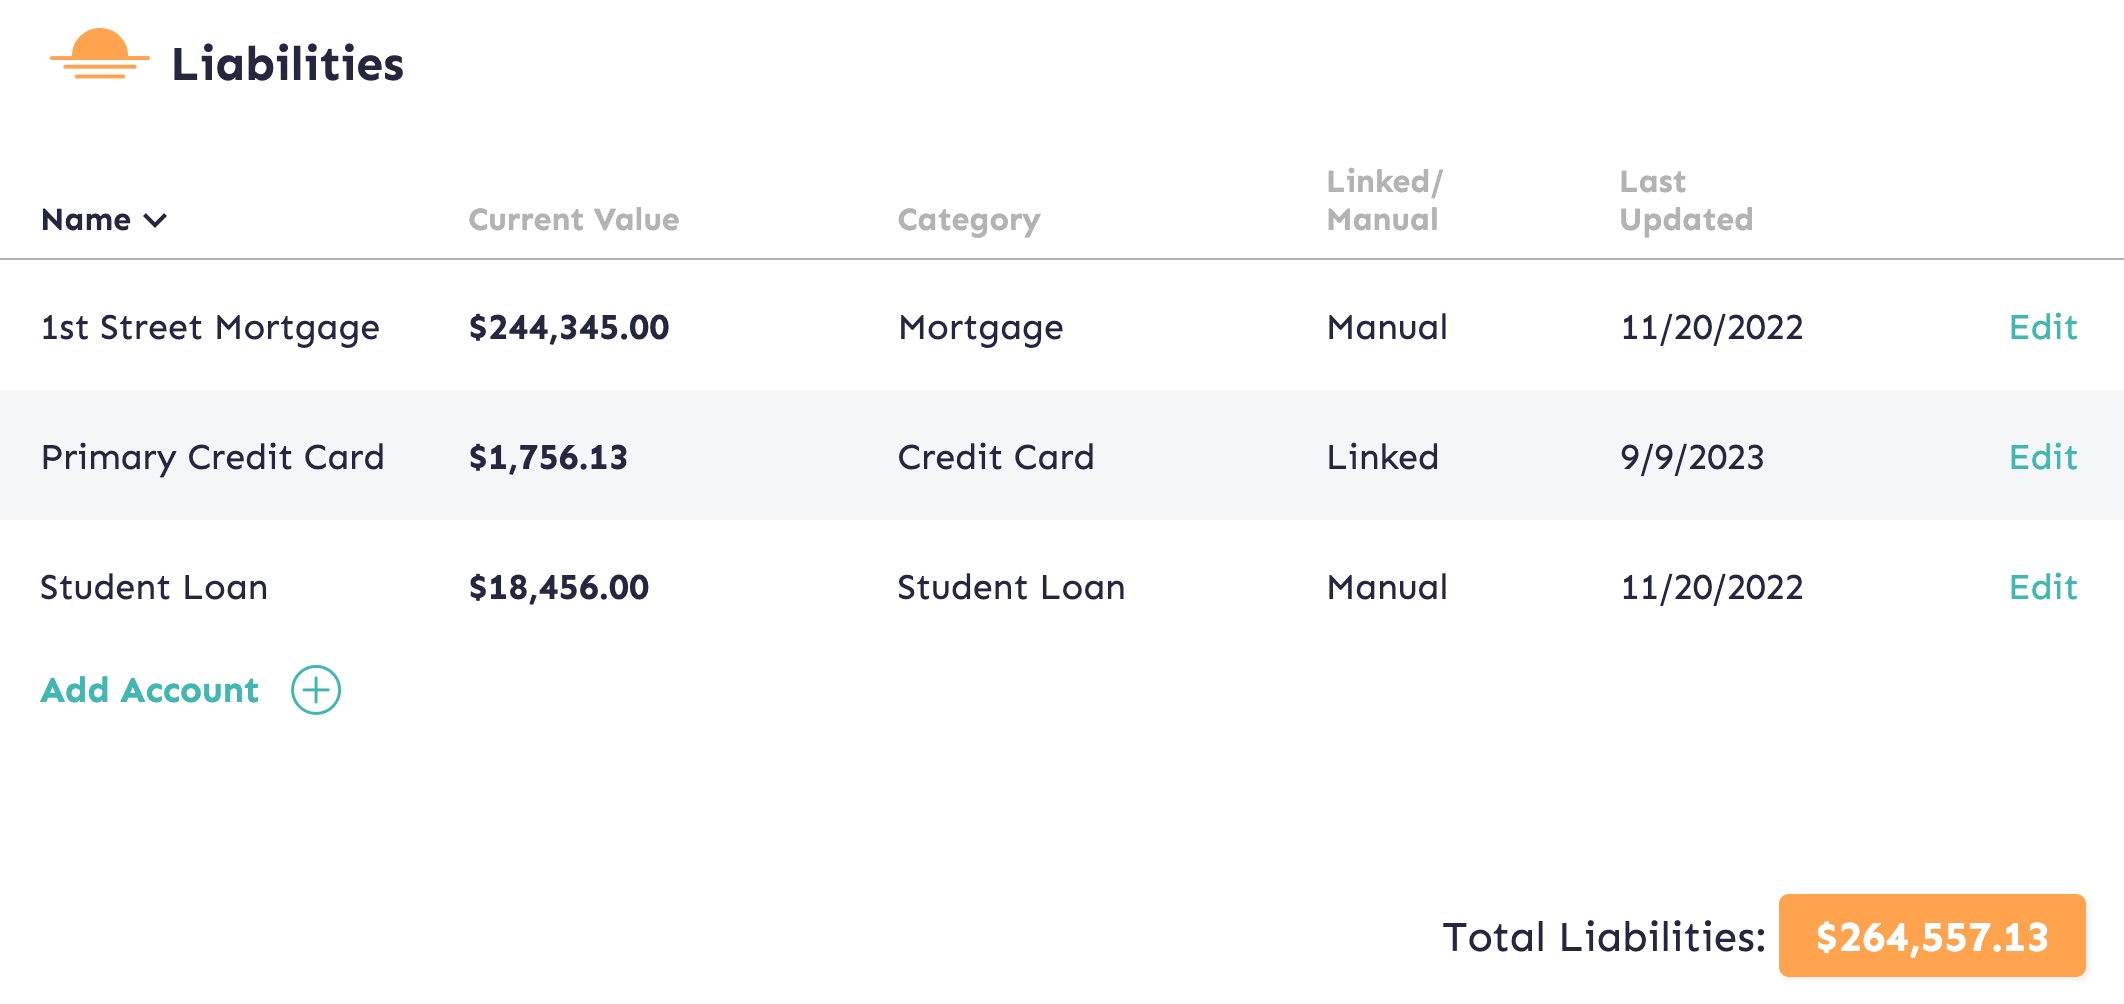Click the orange total $264,557.13 badge
The width and height of the screenshot is (2124, 1004).
tap(1932, 936)
